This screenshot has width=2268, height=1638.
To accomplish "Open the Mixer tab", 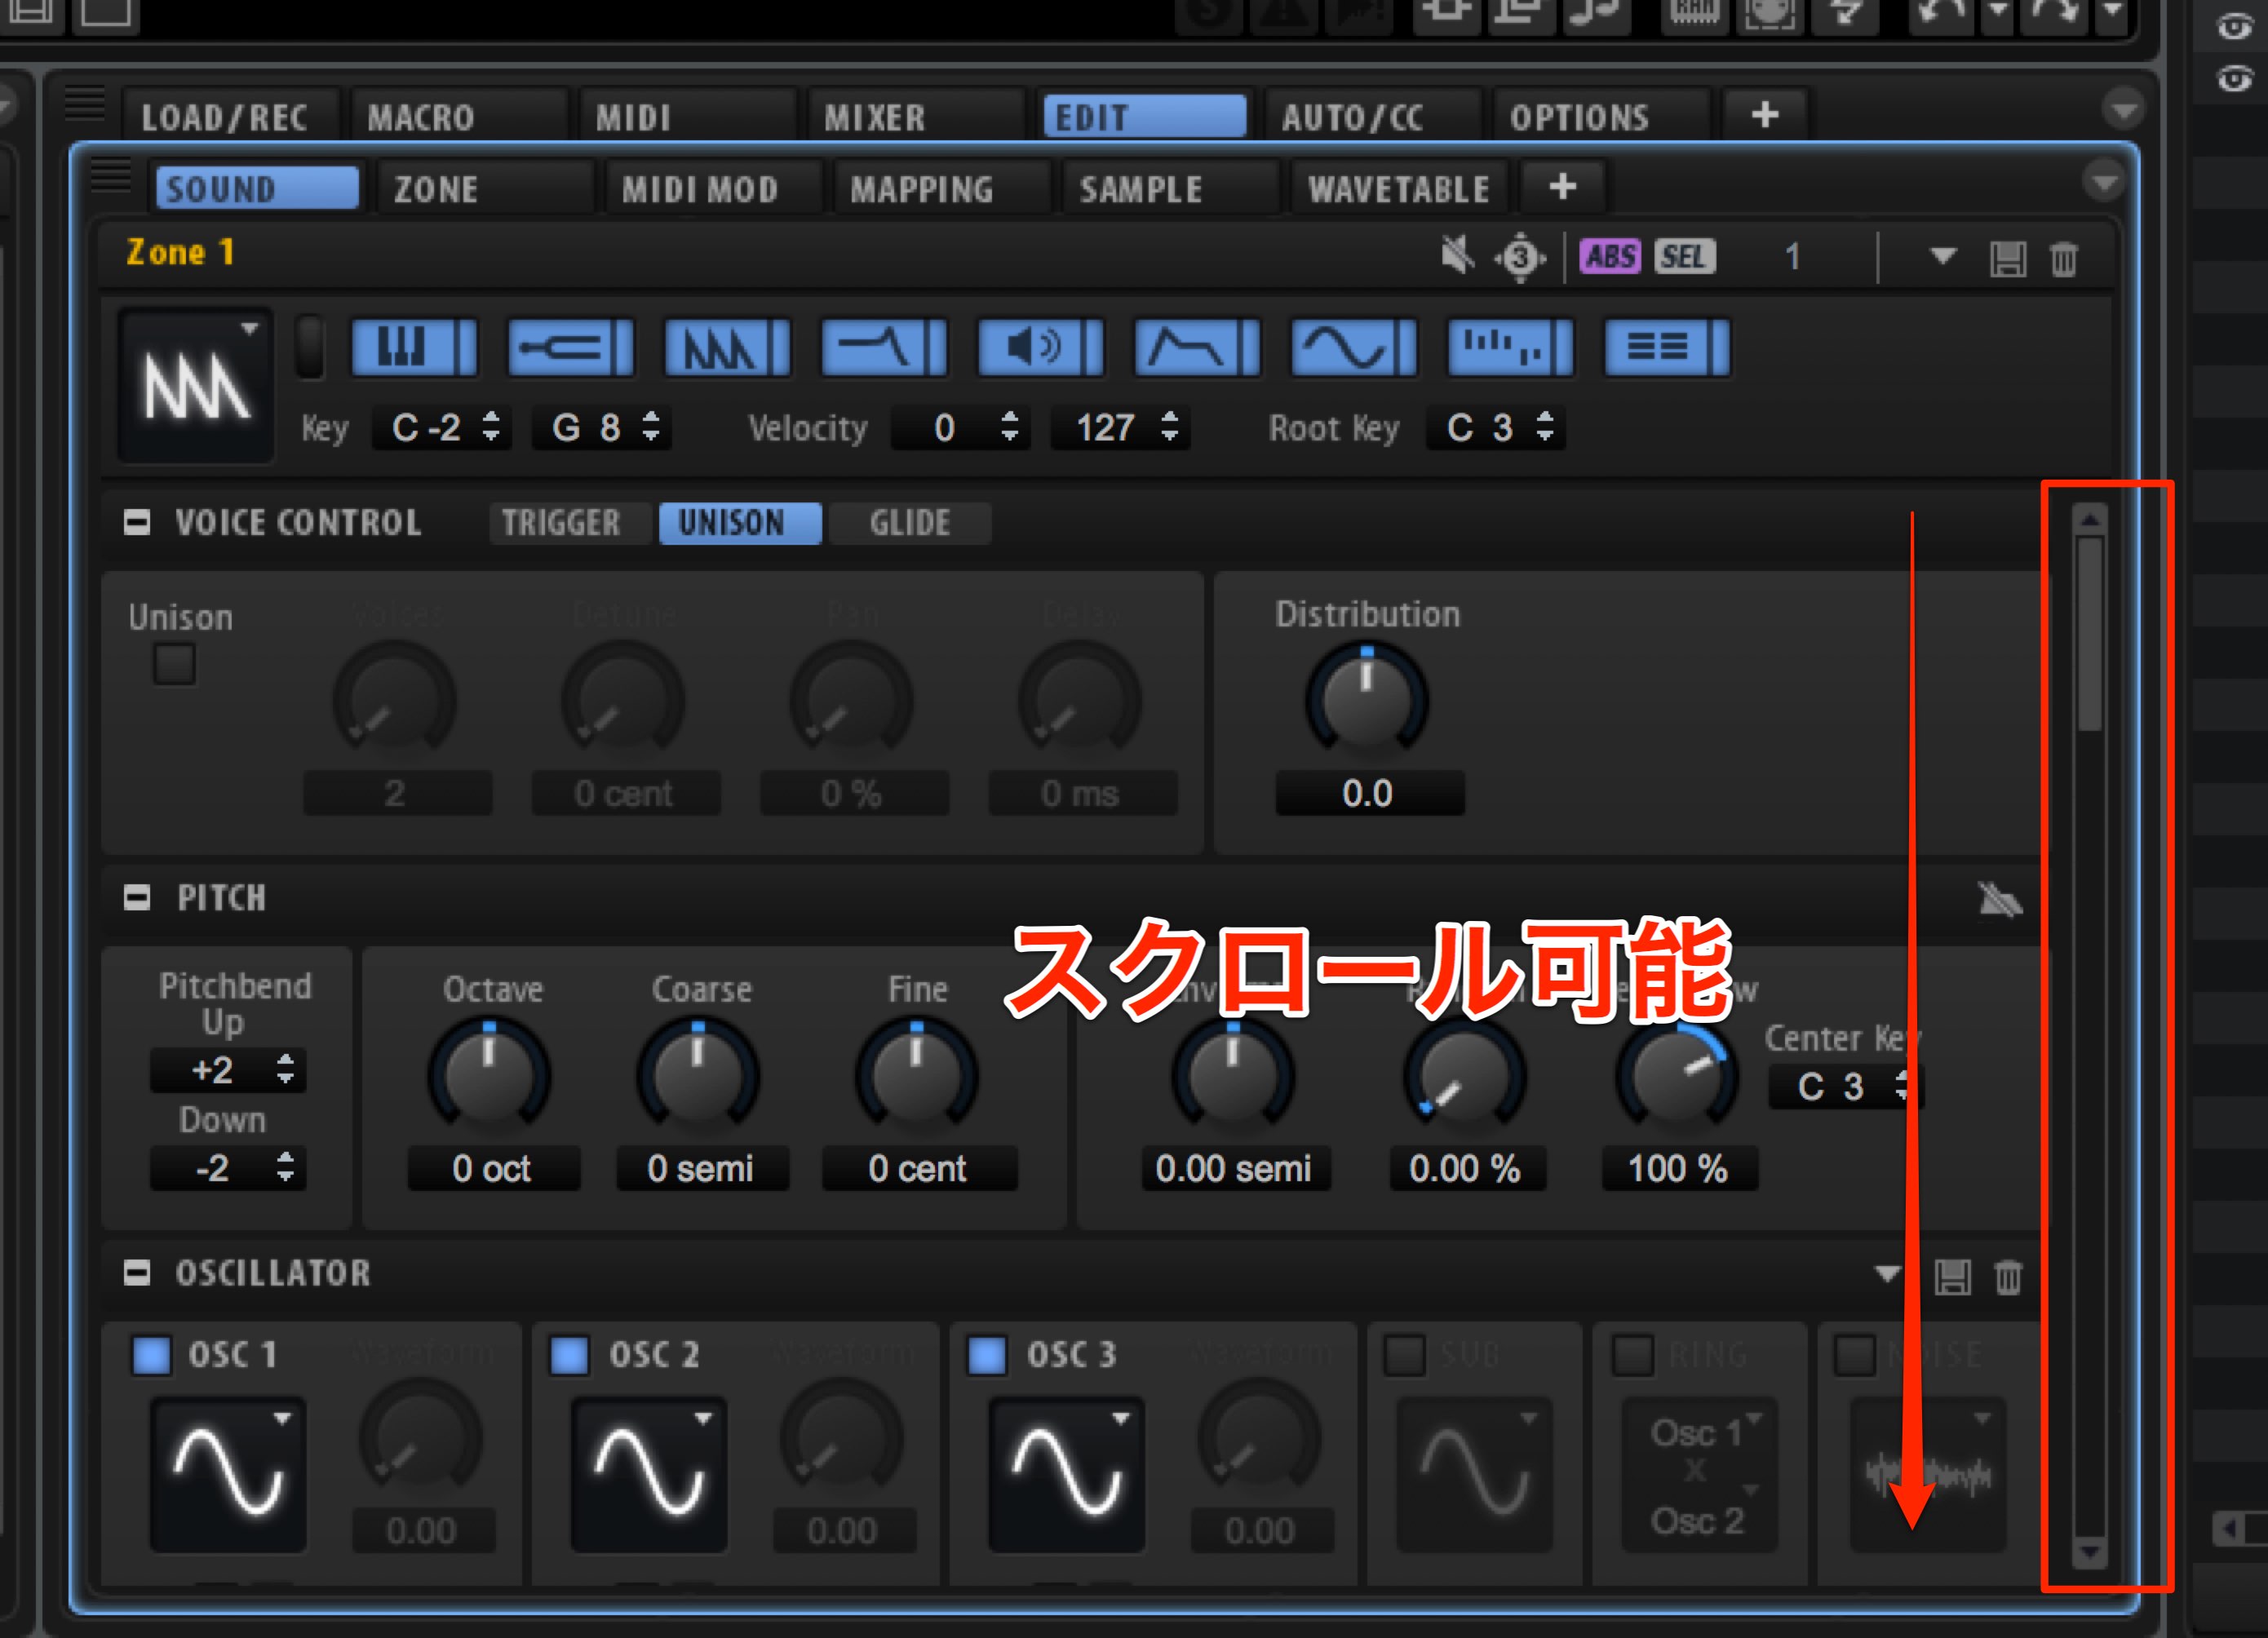I will pos(917,117).
